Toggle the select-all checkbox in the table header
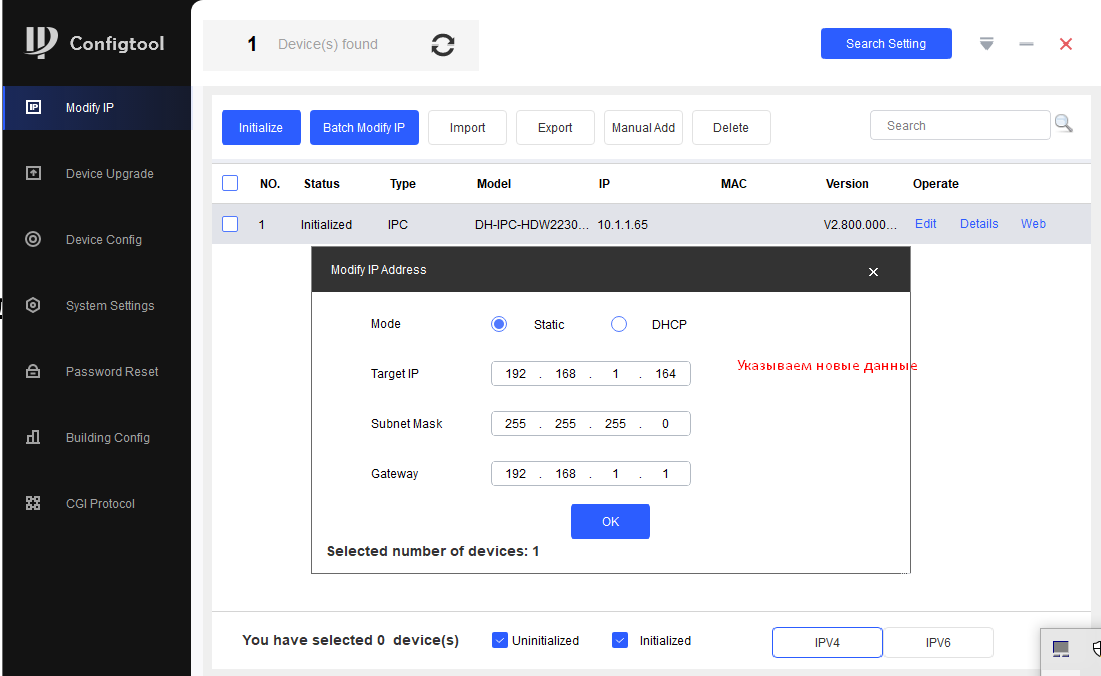Image resolution: width=1101 pixels, height=676 pixels. (x=230, y=183)
